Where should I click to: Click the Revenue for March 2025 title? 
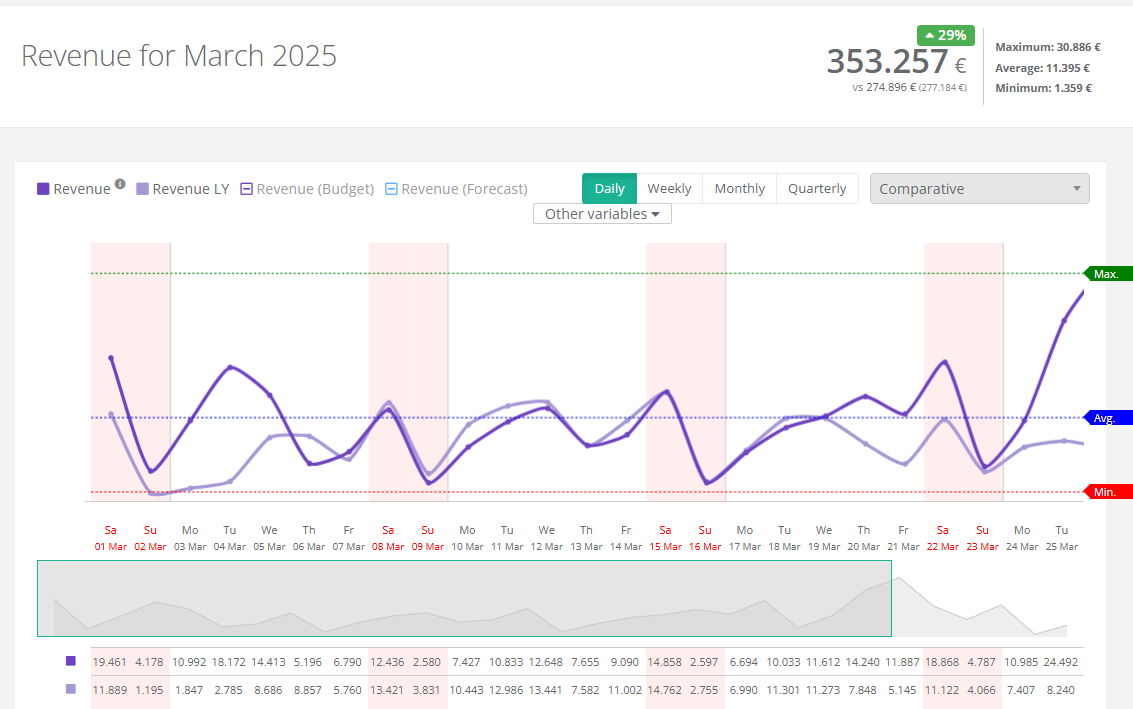tap(178, 56)
